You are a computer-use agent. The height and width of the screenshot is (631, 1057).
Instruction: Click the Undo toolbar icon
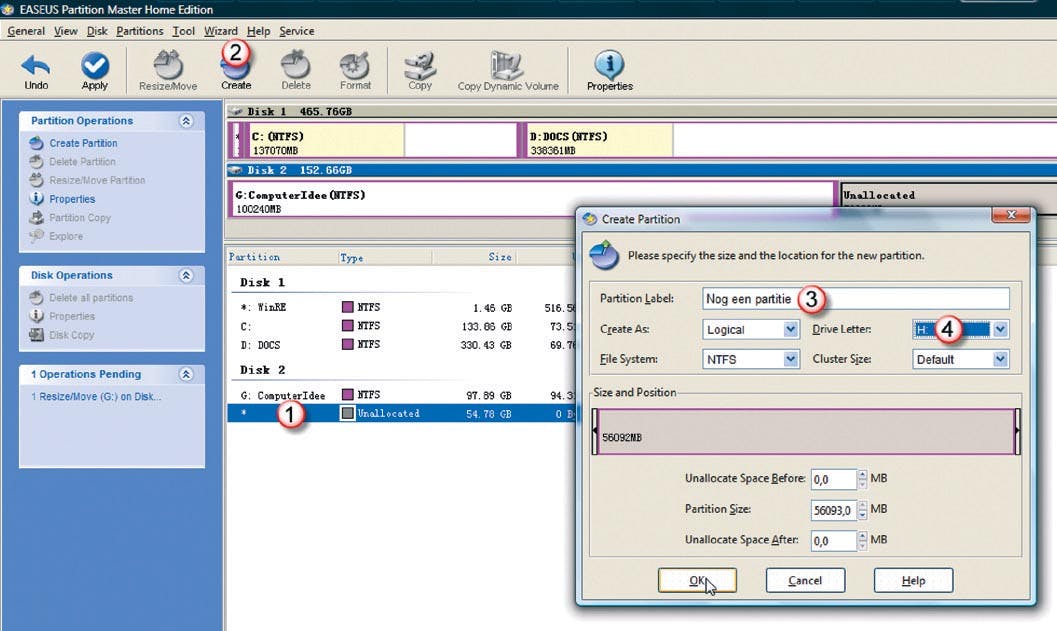click(36, 66)
